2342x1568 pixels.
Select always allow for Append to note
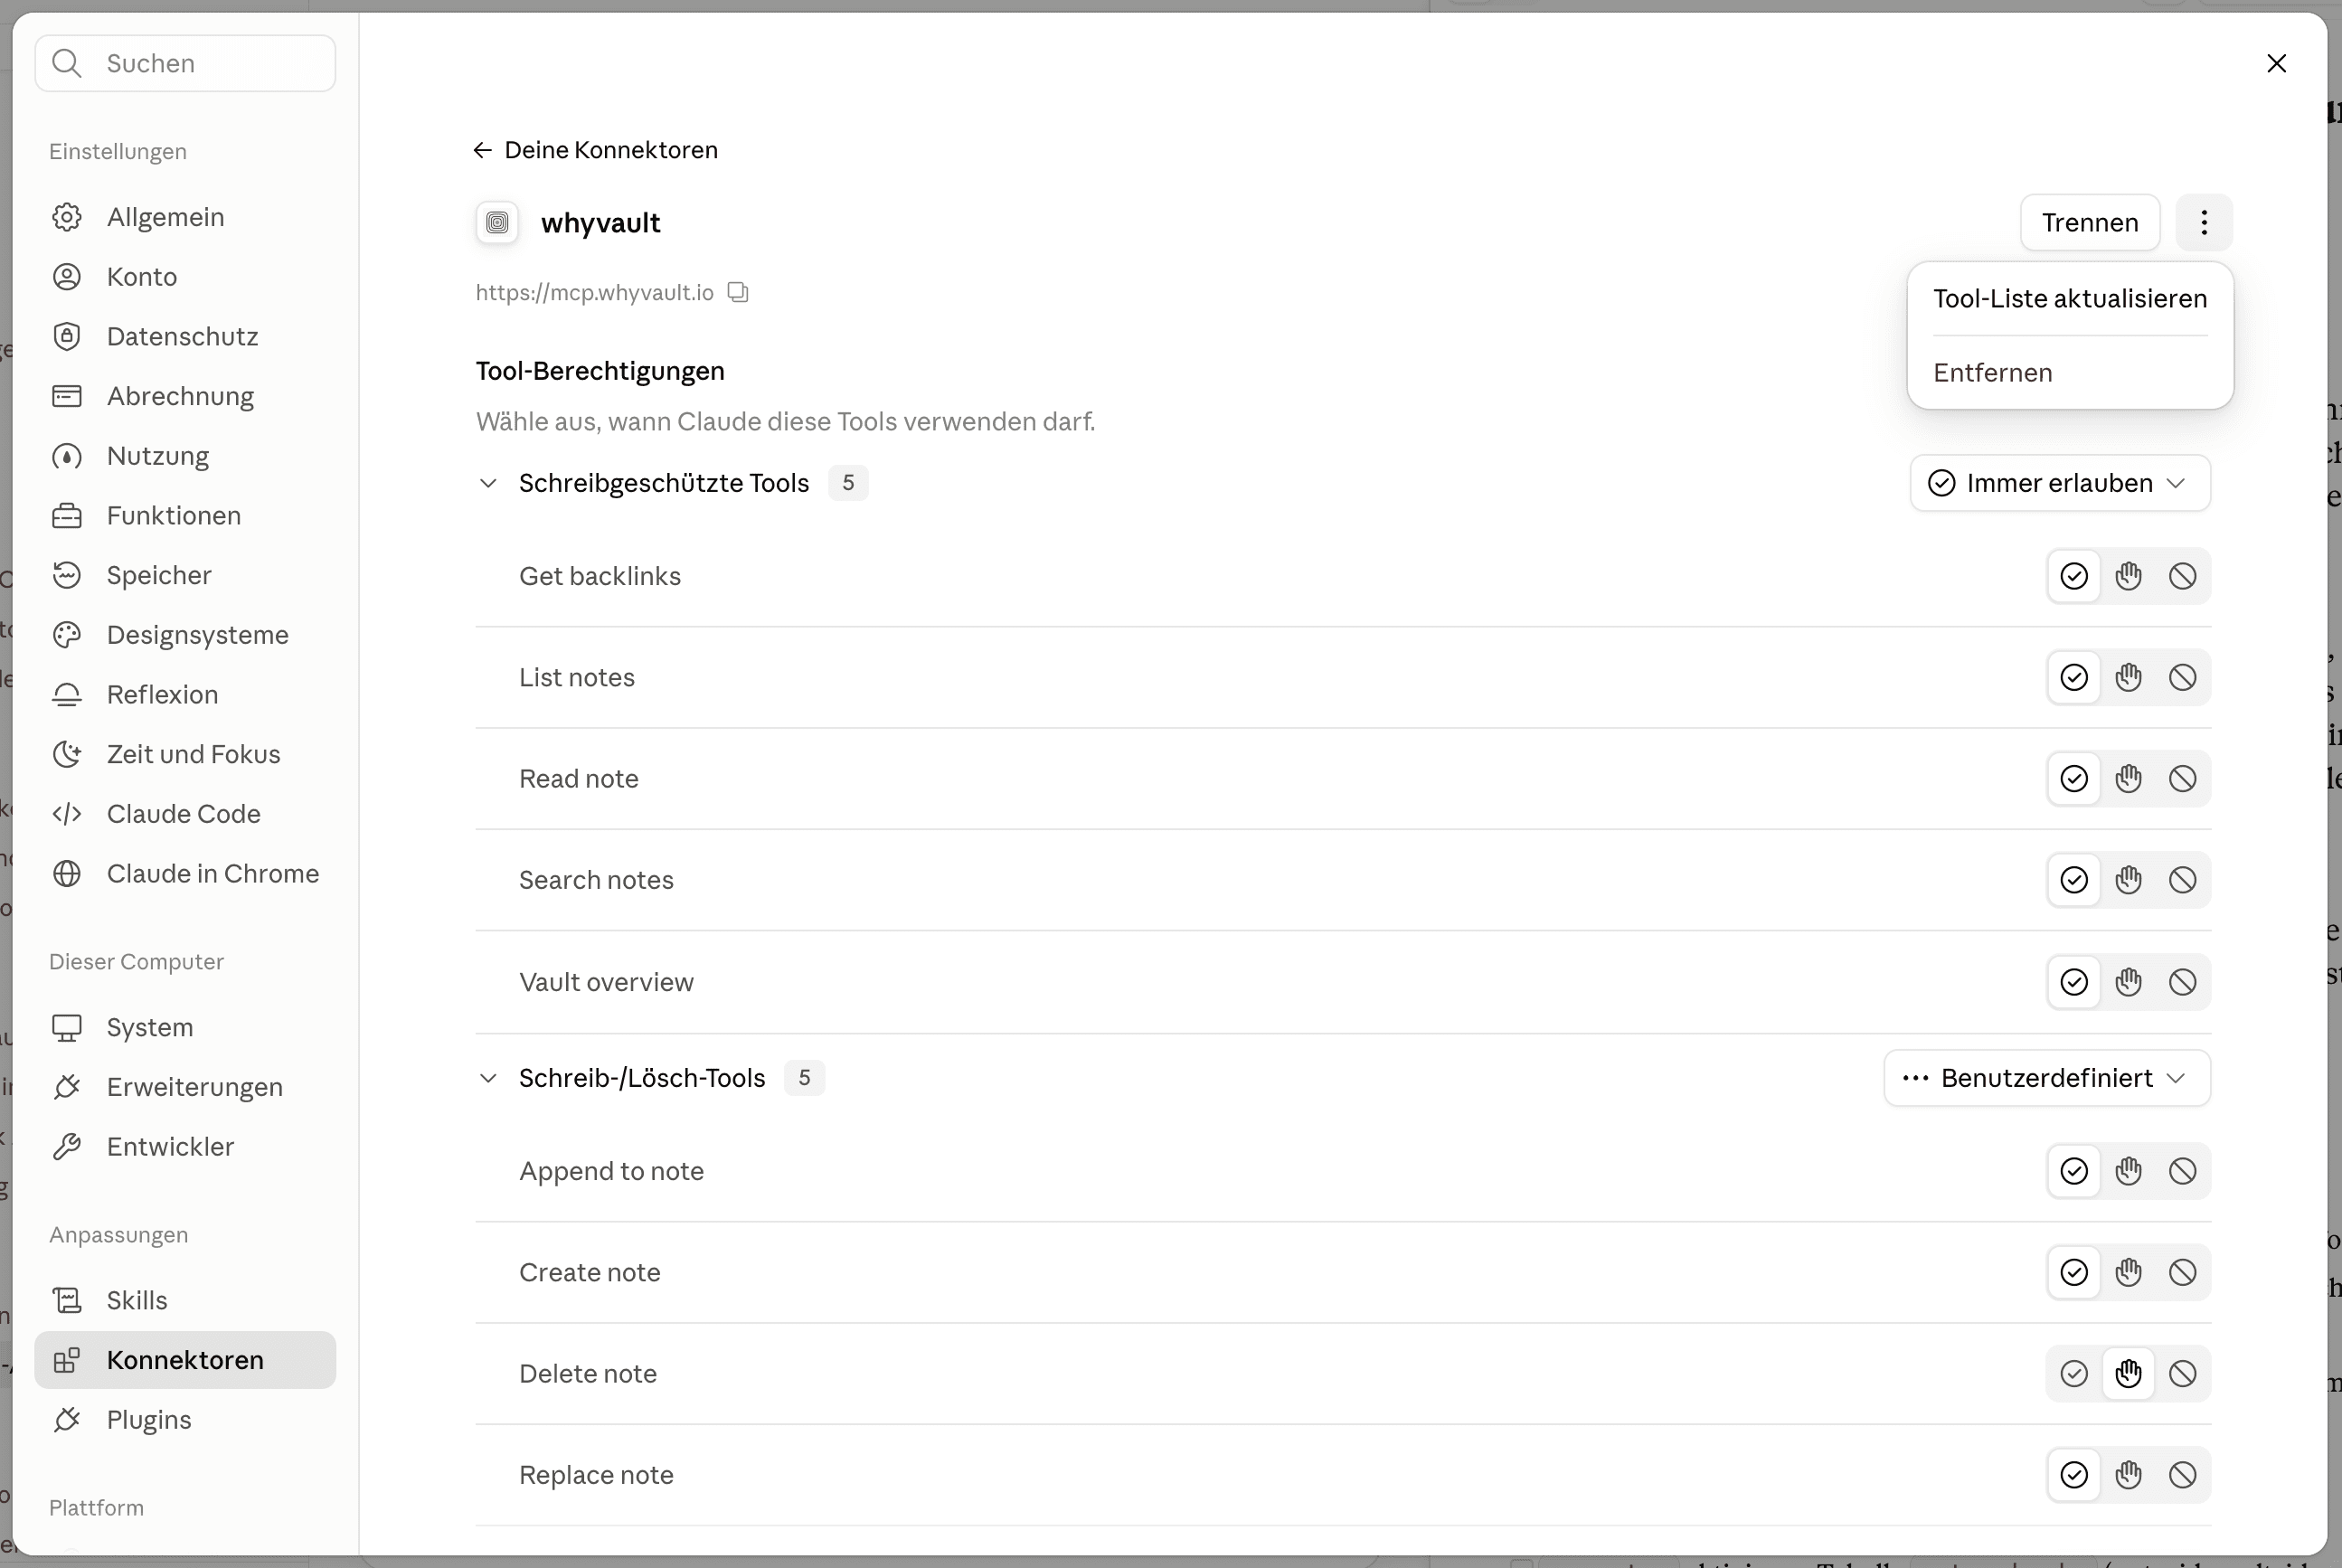(2074, 1171)
